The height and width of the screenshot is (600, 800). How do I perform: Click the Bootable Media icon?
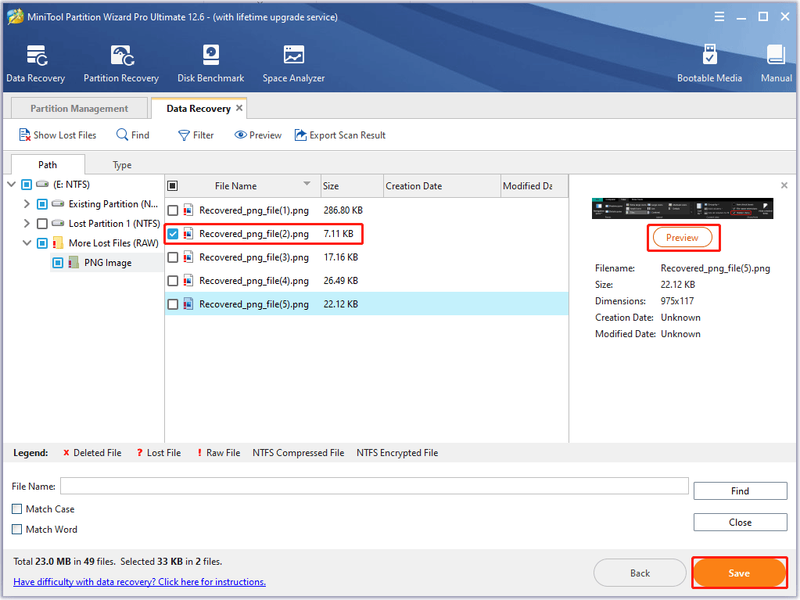tap(709, 55)
